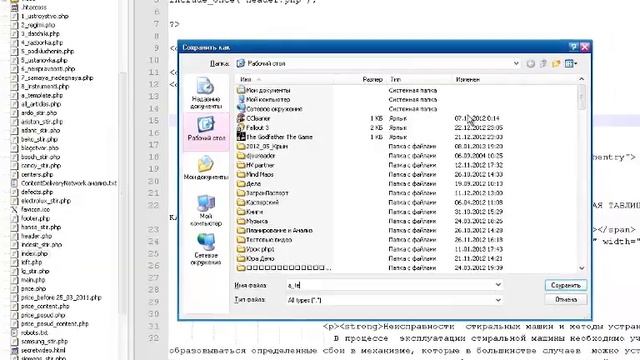
Task: Select the 2012_05_Крым folder
Action: pos(262,146)
